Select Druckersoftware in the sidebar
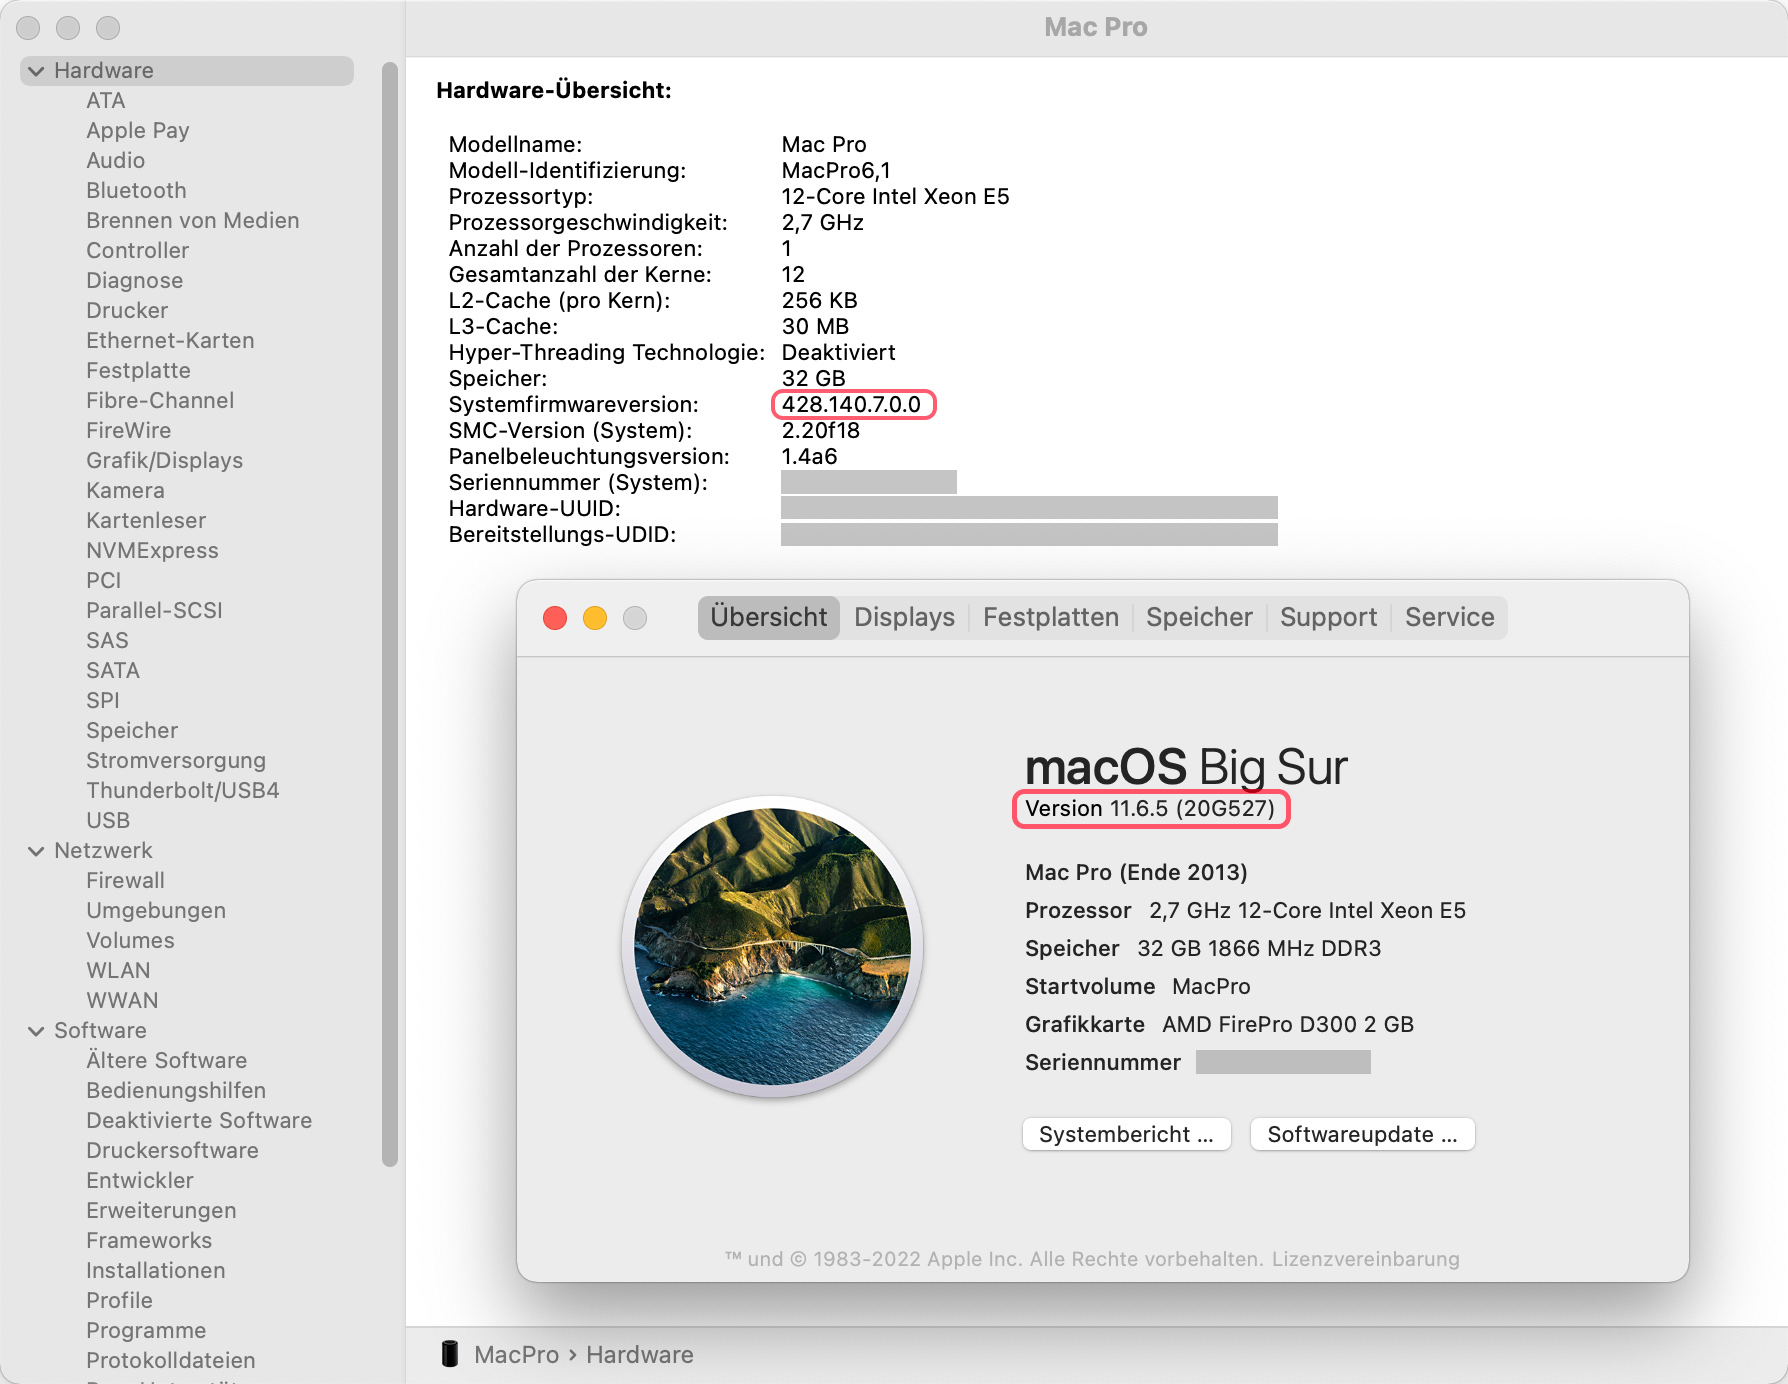Image resolution: width=1788 pixels, height=1384 pixels. [172, 1151]
